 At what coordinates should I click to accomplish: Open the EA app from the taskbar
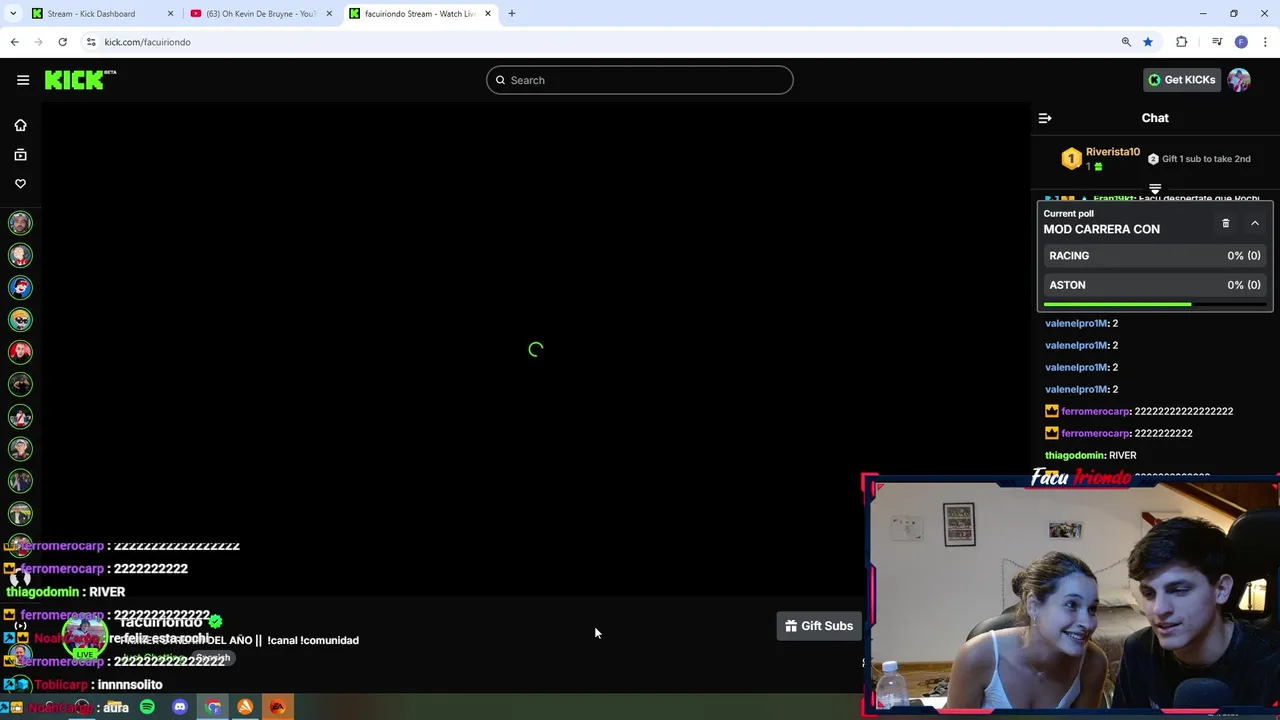(x=277, y=707)
